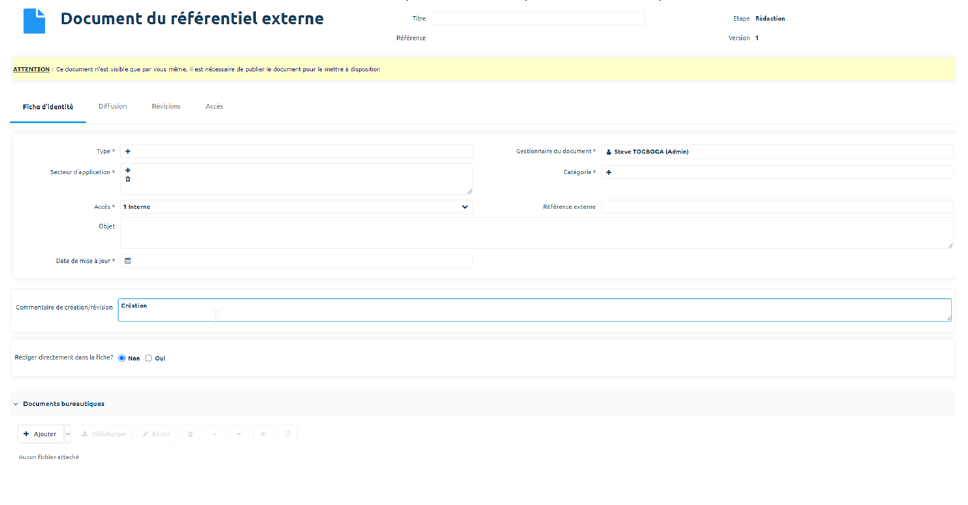Click the plus icon in Catégorie field

coord(609,173)
